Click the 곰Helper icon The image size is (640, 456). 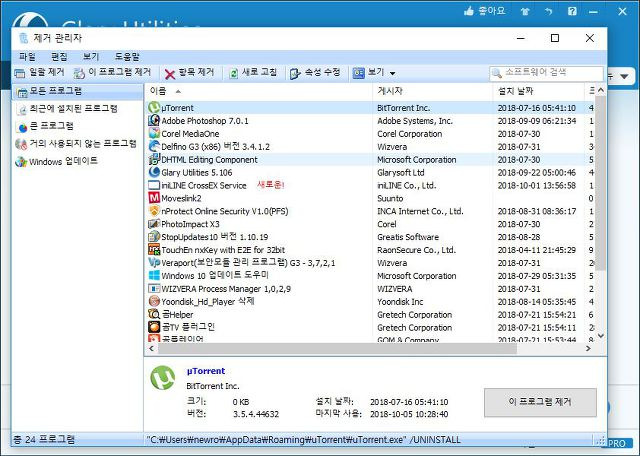click(154, 314)
